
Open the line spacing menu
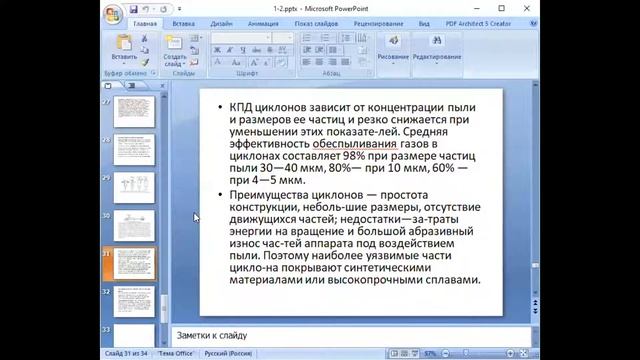tap(346, 38)
